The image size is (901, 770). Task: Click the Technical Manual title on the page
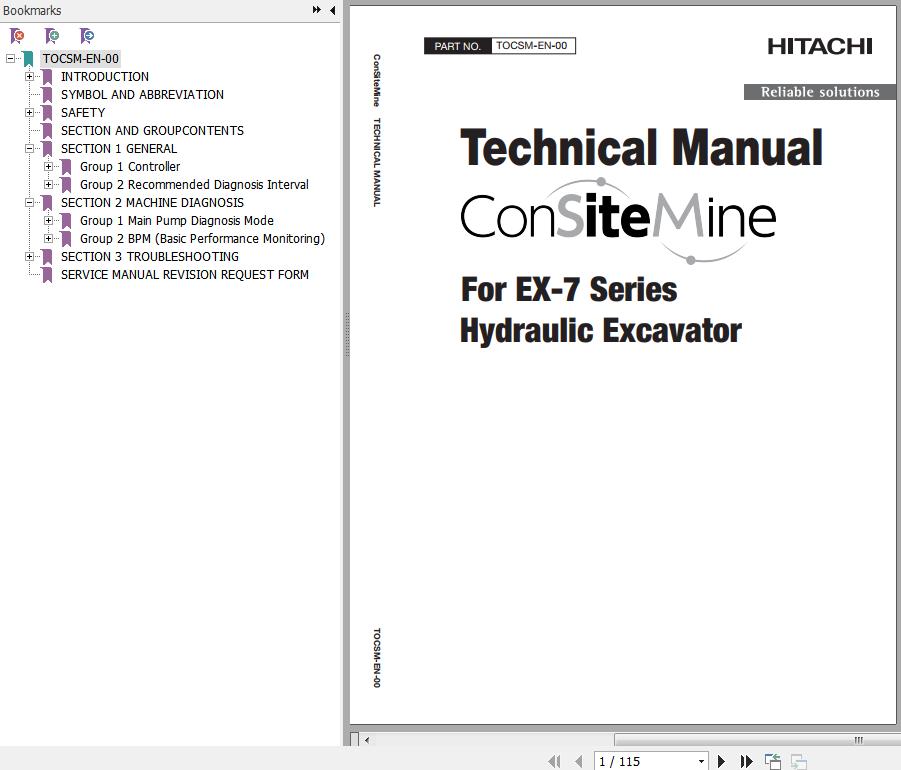[641, 148]
